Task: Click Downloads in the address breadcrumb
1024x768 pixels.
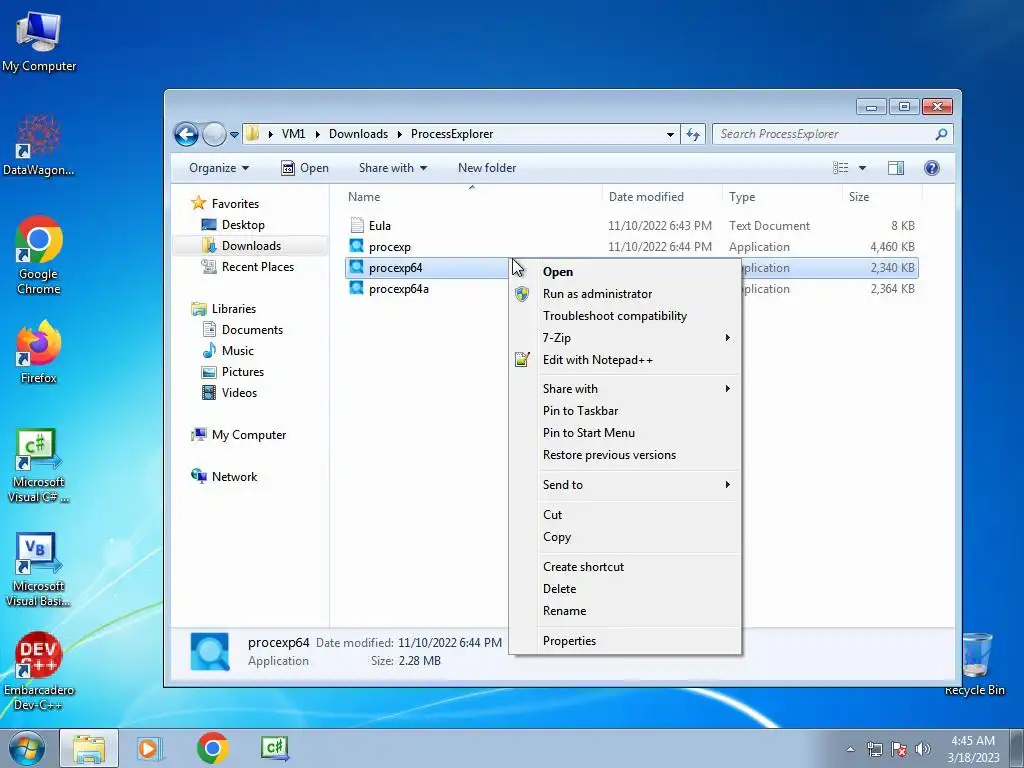Action: point(358,134)
